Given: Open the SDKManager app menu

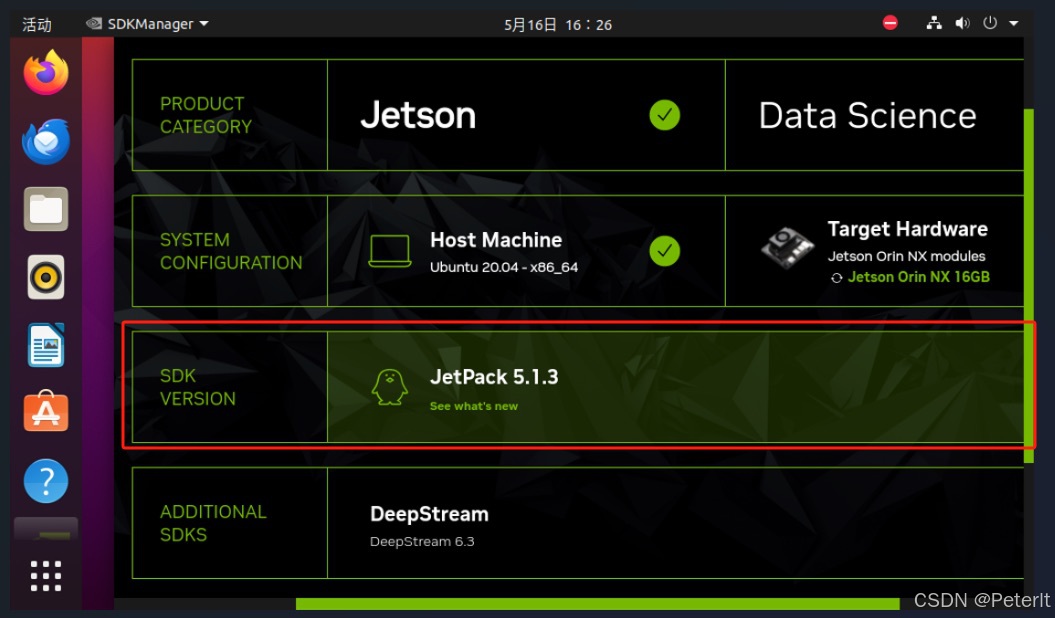Looking at the screenshot, I should [x=147, y=24].
